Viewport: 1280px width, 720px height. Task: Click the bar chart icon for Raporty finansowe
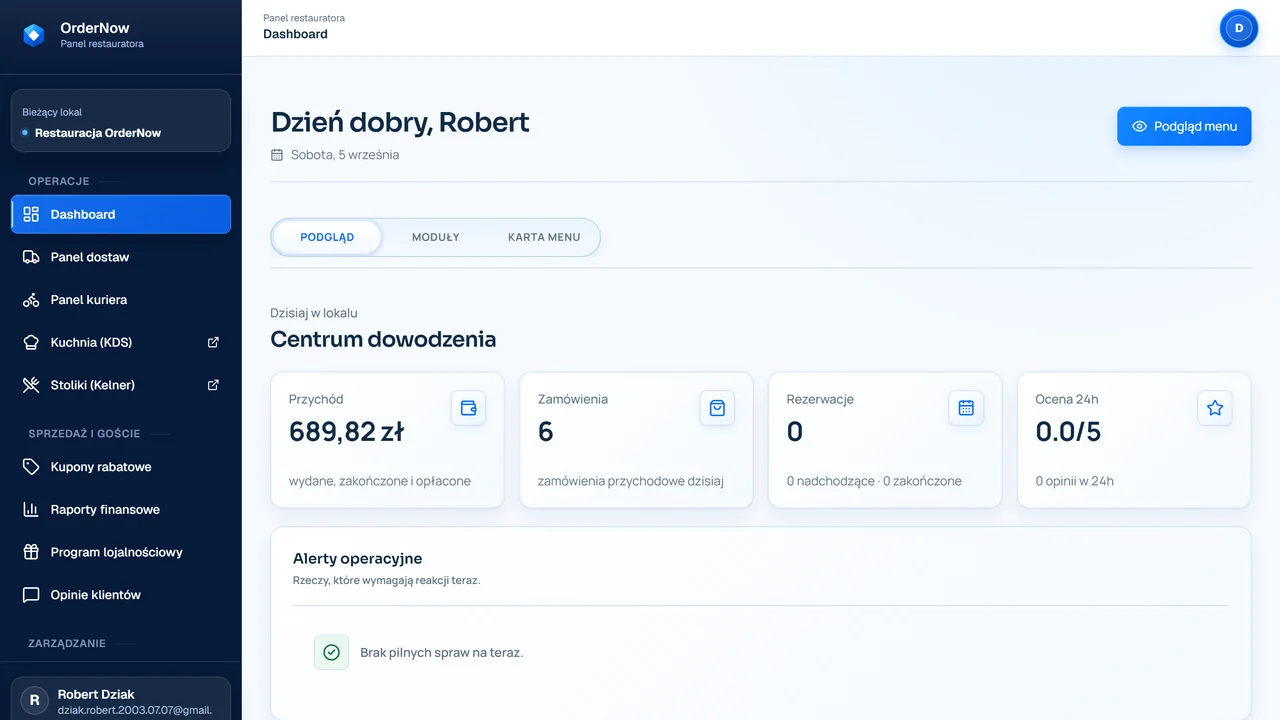click(31, 510)
